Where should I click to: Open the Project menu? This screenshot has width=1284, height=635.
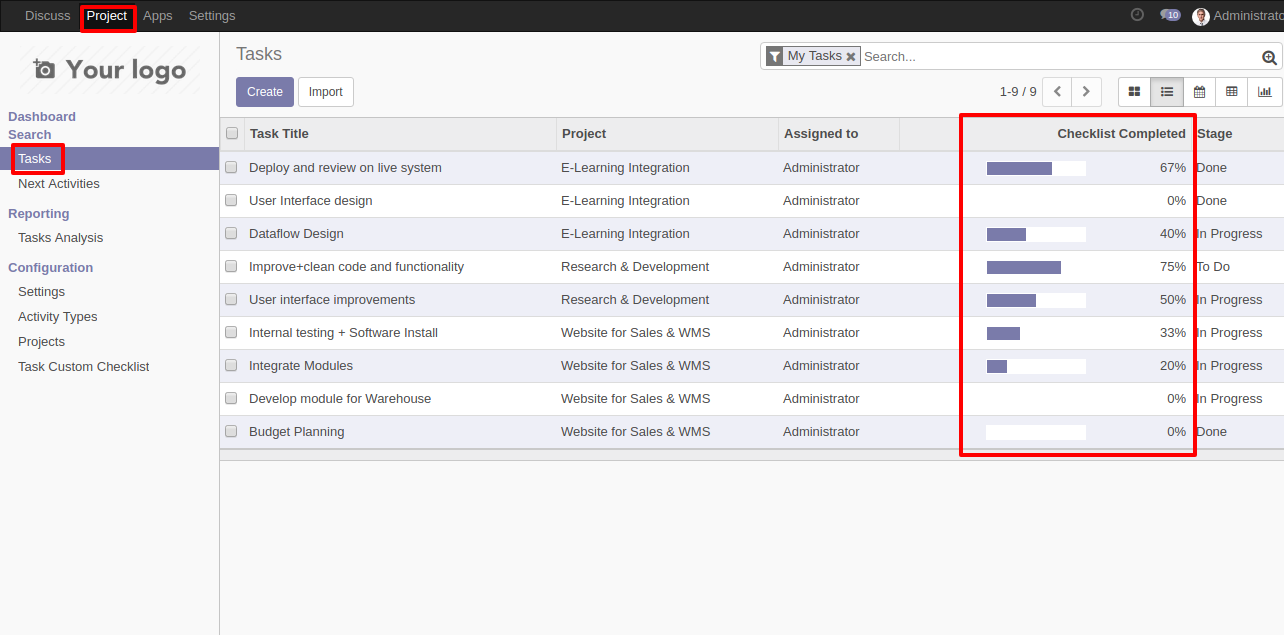point(107,16)
